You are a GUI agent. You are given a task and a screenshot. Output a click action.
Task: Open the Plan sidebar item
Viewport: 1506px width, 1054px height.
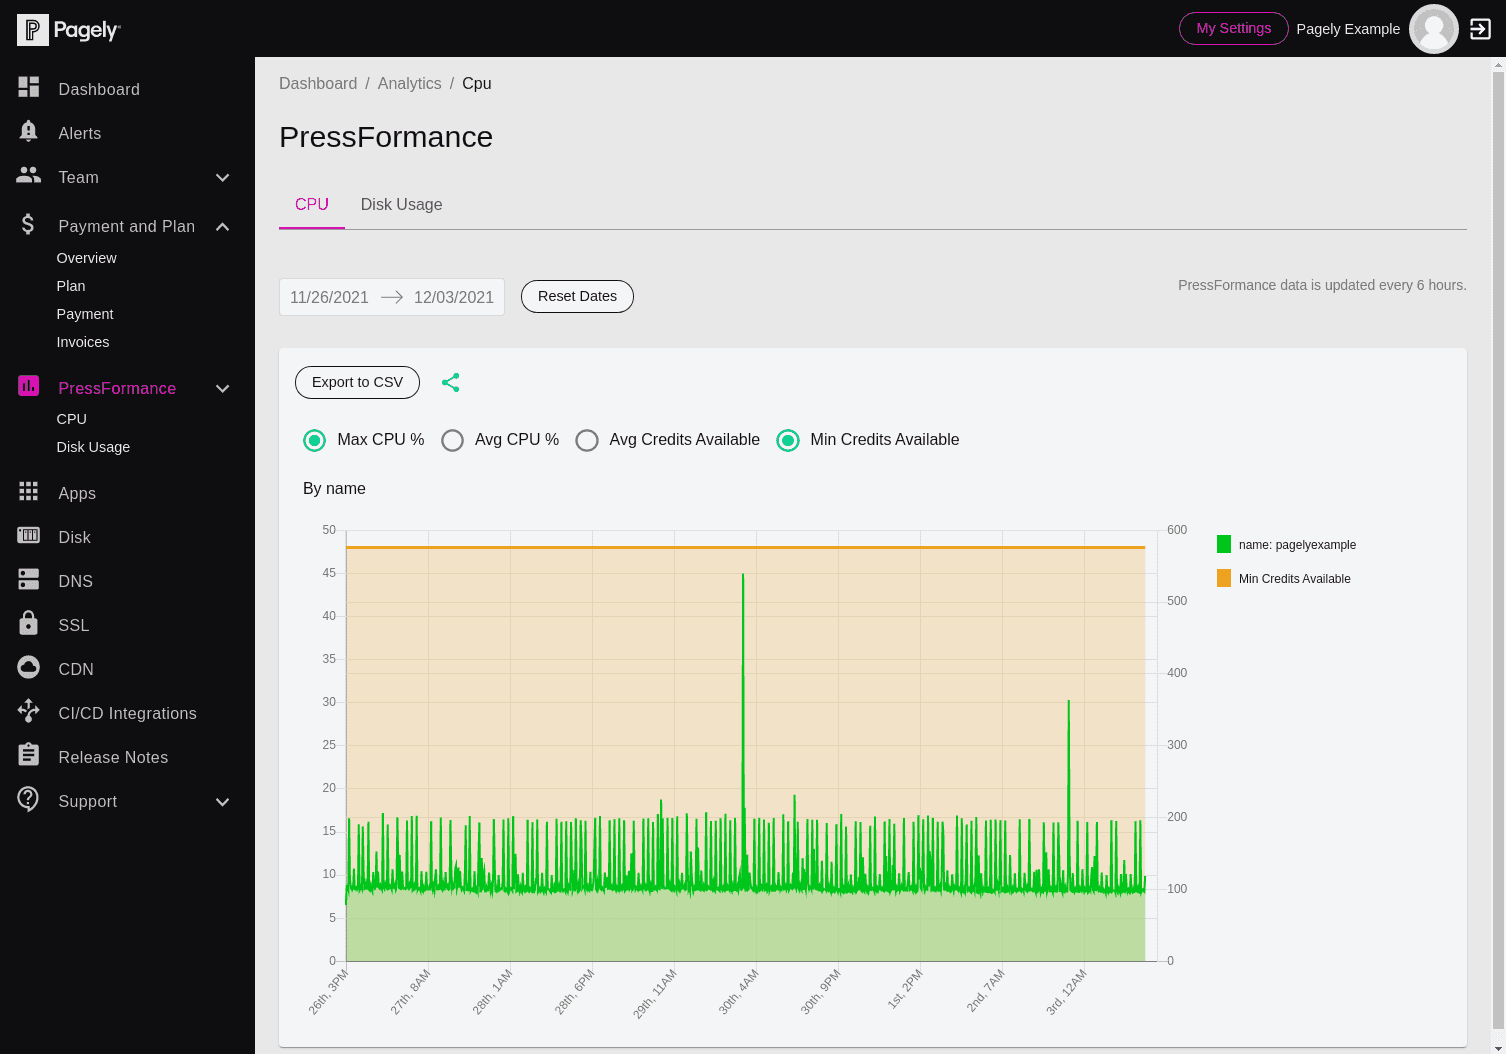click(71, 286)
